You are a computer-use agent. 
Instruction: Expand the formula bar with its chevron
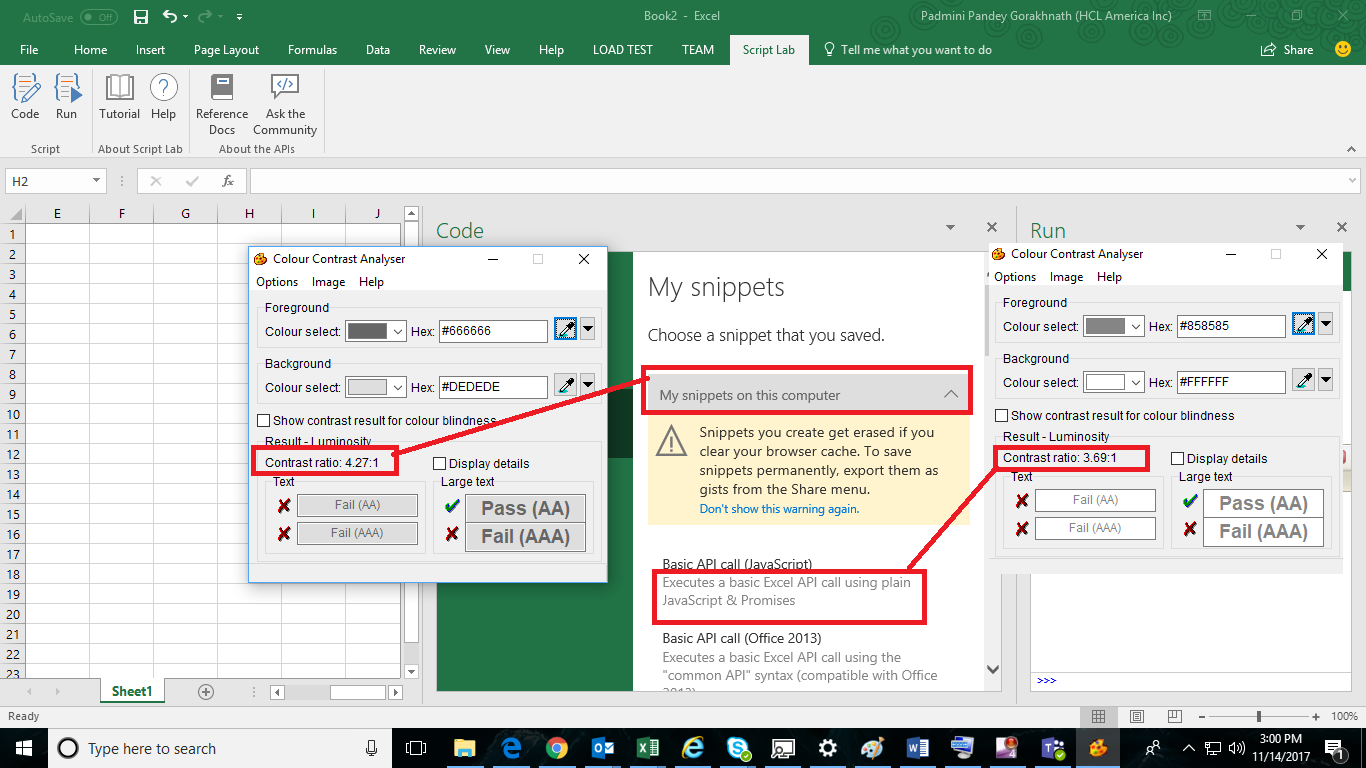[x=1351, y=181]
